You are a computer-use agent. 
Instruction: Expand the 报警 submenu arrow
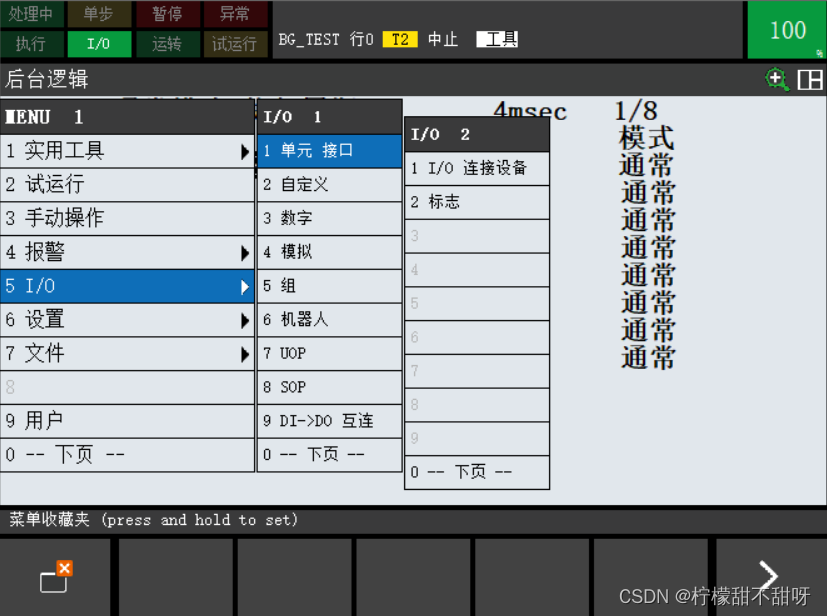click(245, 253)
